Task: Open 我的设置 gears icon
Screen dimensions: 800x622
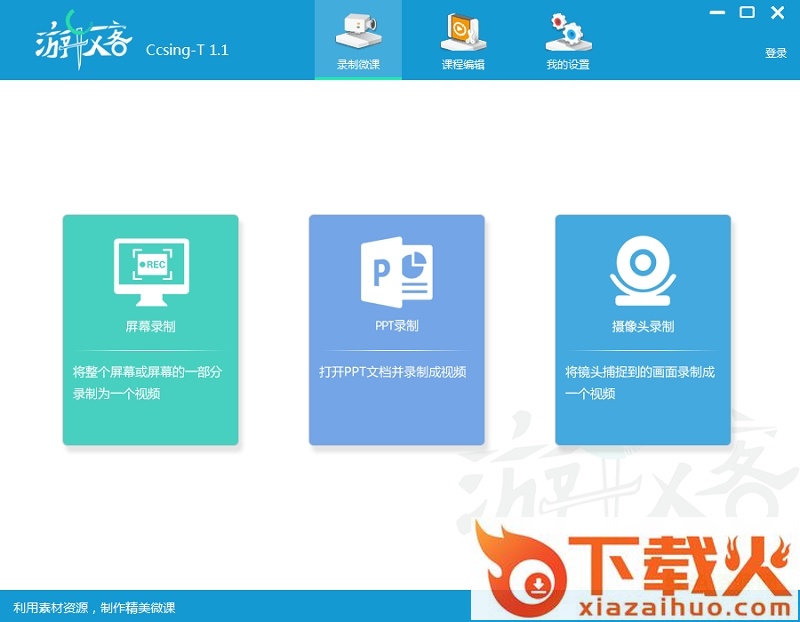Action: click(568, 33)
